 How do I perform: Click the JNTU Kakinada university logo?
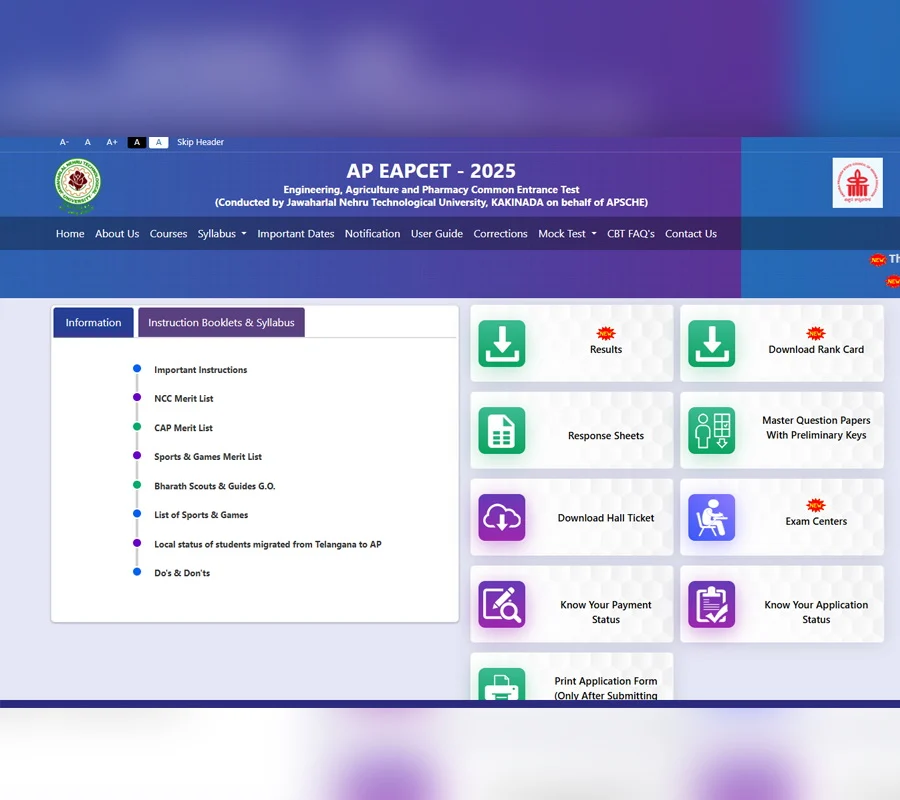click(77, 186)
